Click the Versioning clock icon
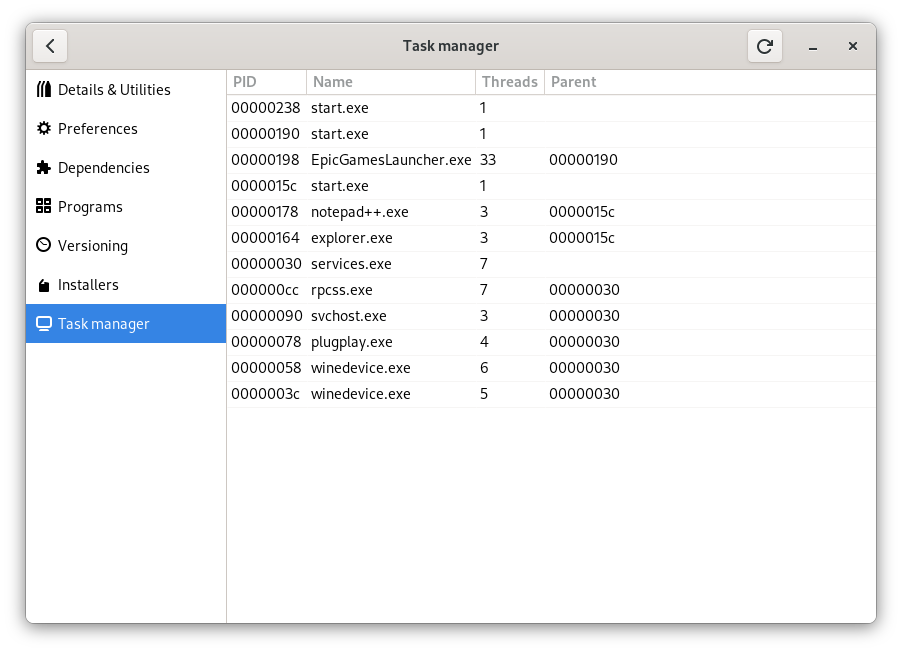This screenshot has height=652, width=902. coord(42,245)
